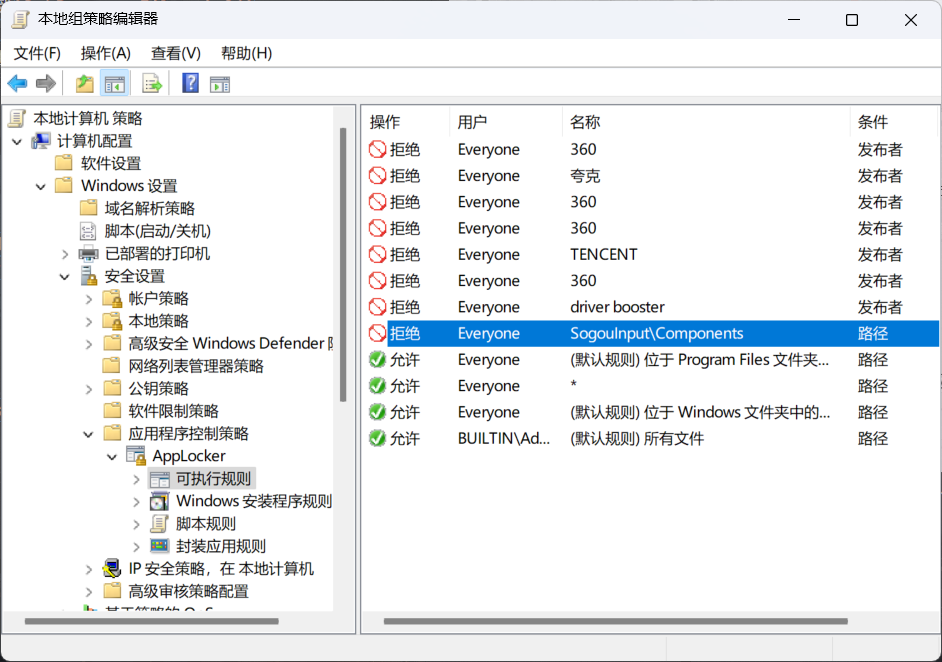Click the blue Back arrow in toolbar
The image size is (942, 662).
tap(17, 84)
